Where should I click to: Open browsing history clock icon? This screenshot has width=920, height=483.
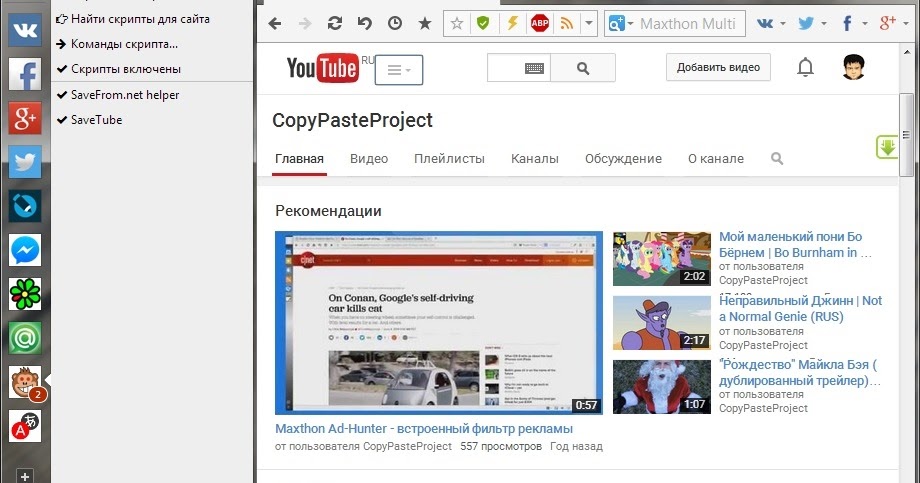pos(395,23)
